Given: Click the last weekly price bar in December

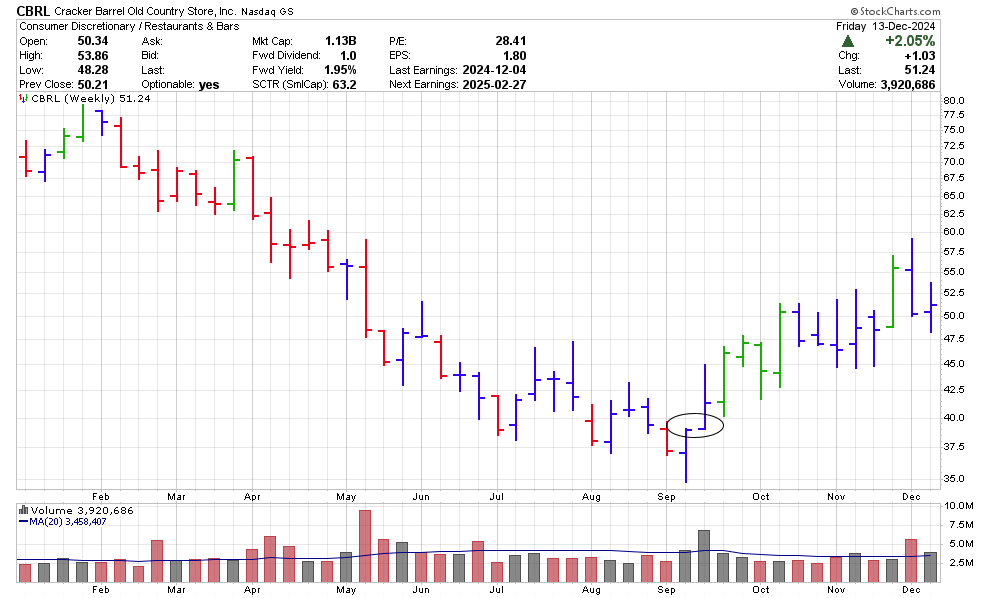Looking at the screenshot, I should 931,308.
